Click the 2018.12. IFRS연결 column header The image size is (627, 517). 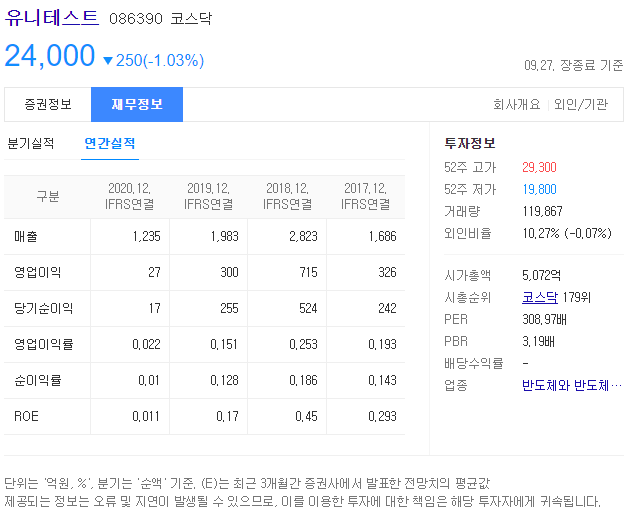(288, 196)
